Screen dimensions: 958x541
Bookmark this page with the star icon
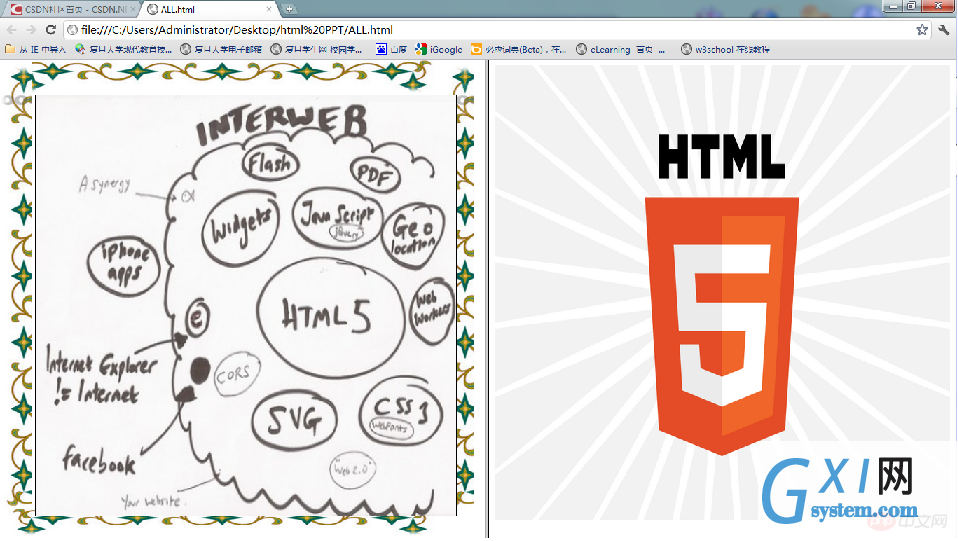pyautogui.click(x=922, y=29)
